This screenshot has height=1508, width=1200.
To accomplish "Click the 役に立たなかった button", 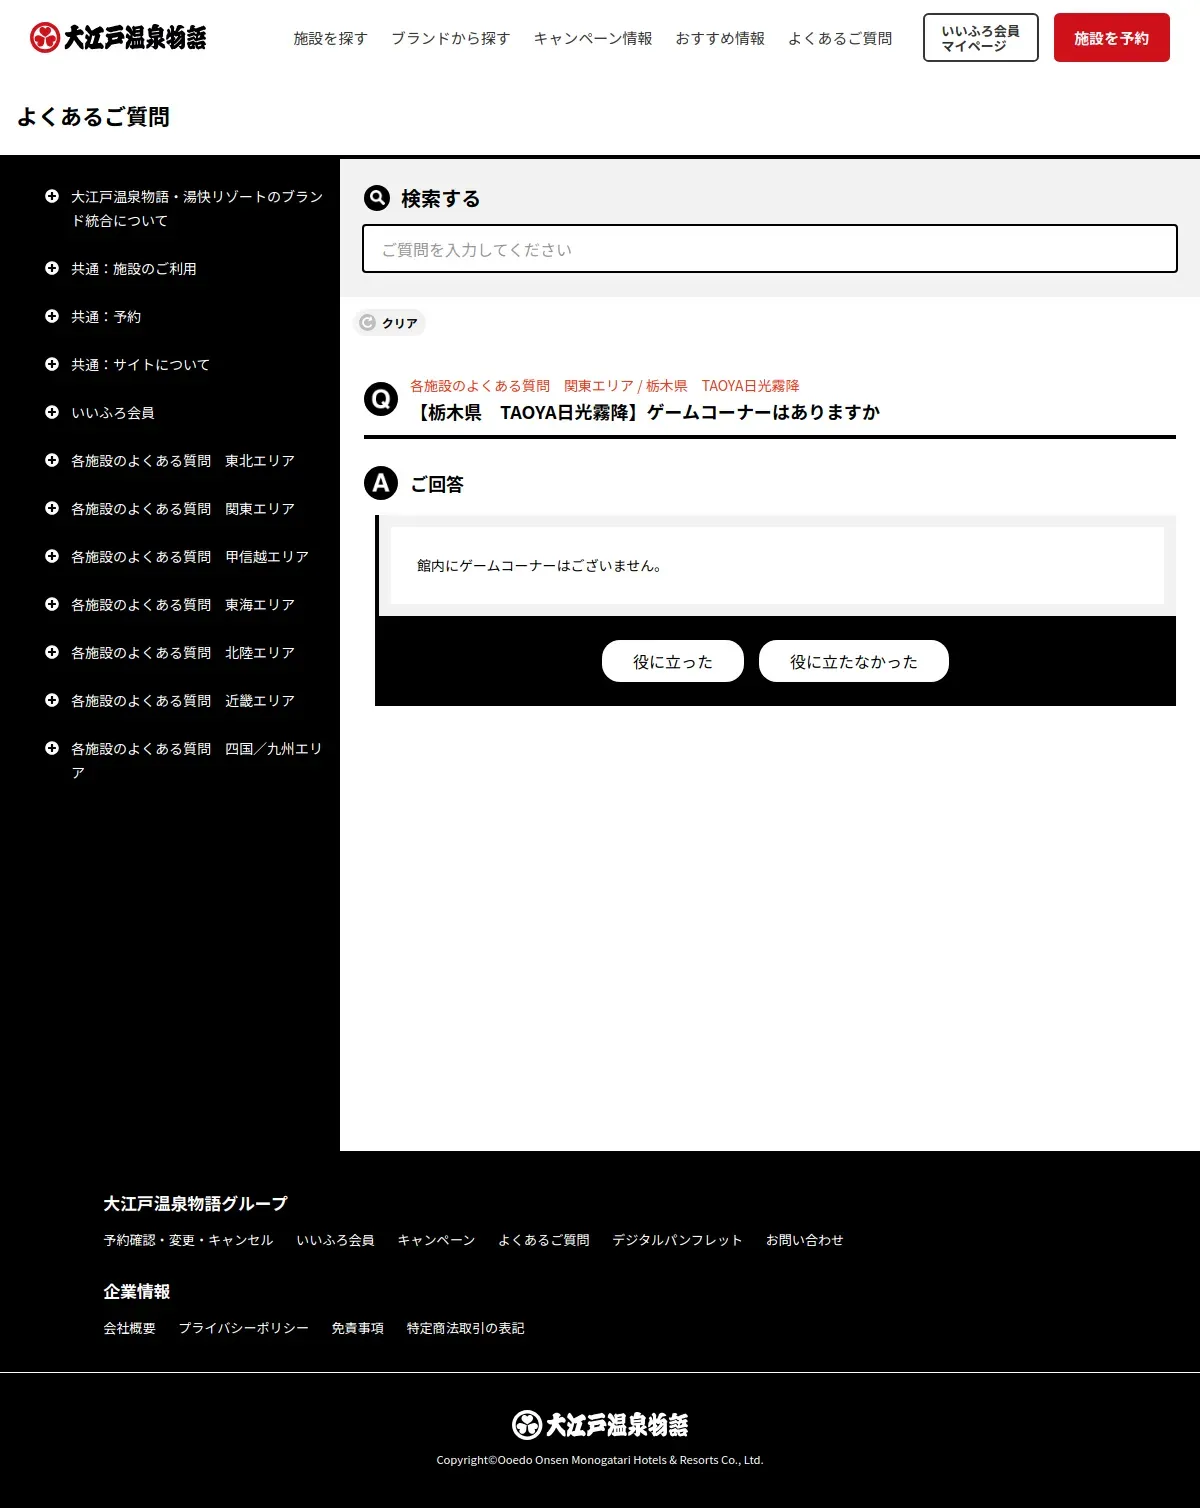I will pyautogui.click(x=854, y=661).
